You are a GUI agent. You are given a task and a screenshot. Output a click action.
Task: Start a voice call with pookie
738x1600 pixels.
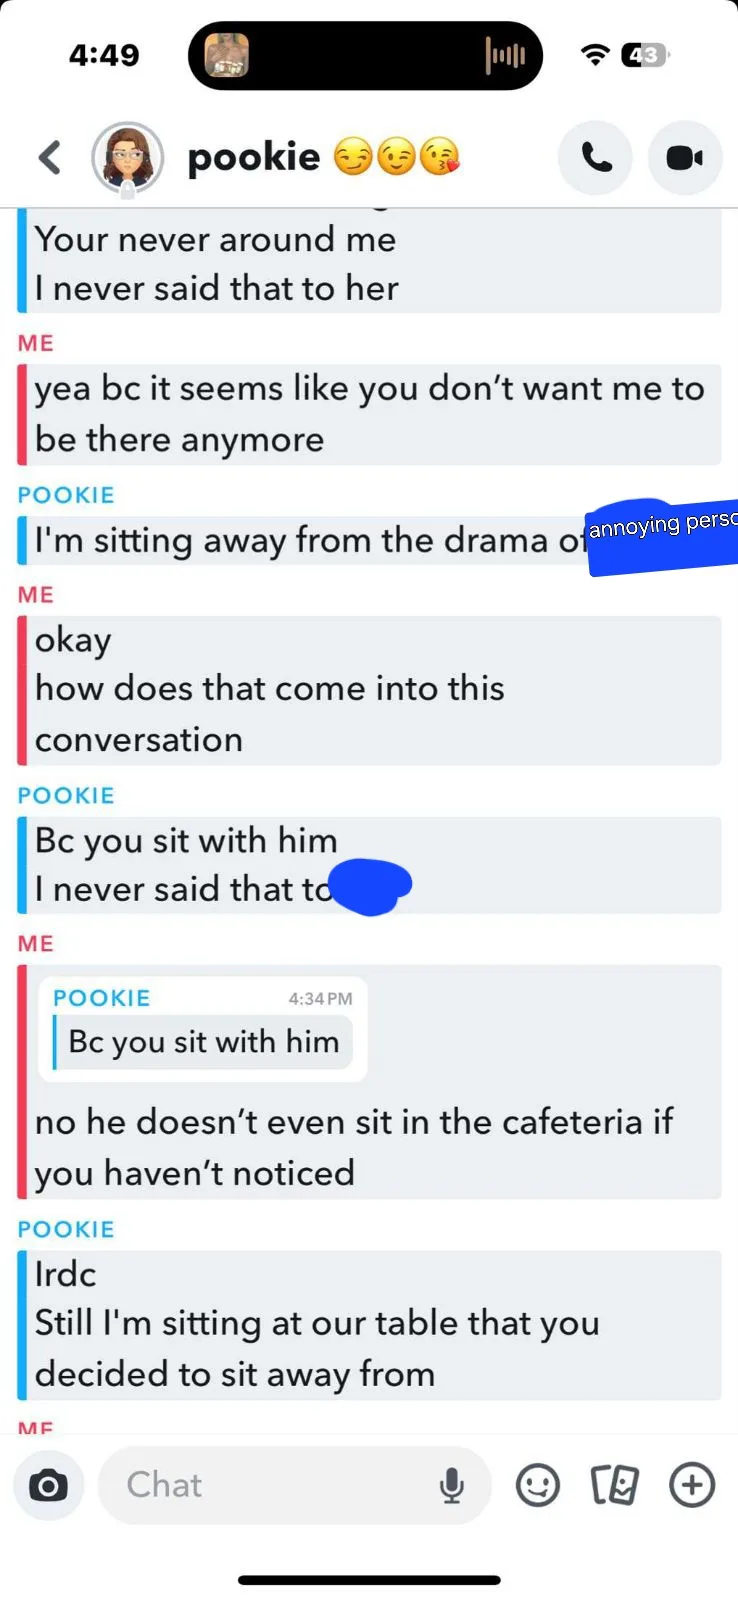(596, 158)
